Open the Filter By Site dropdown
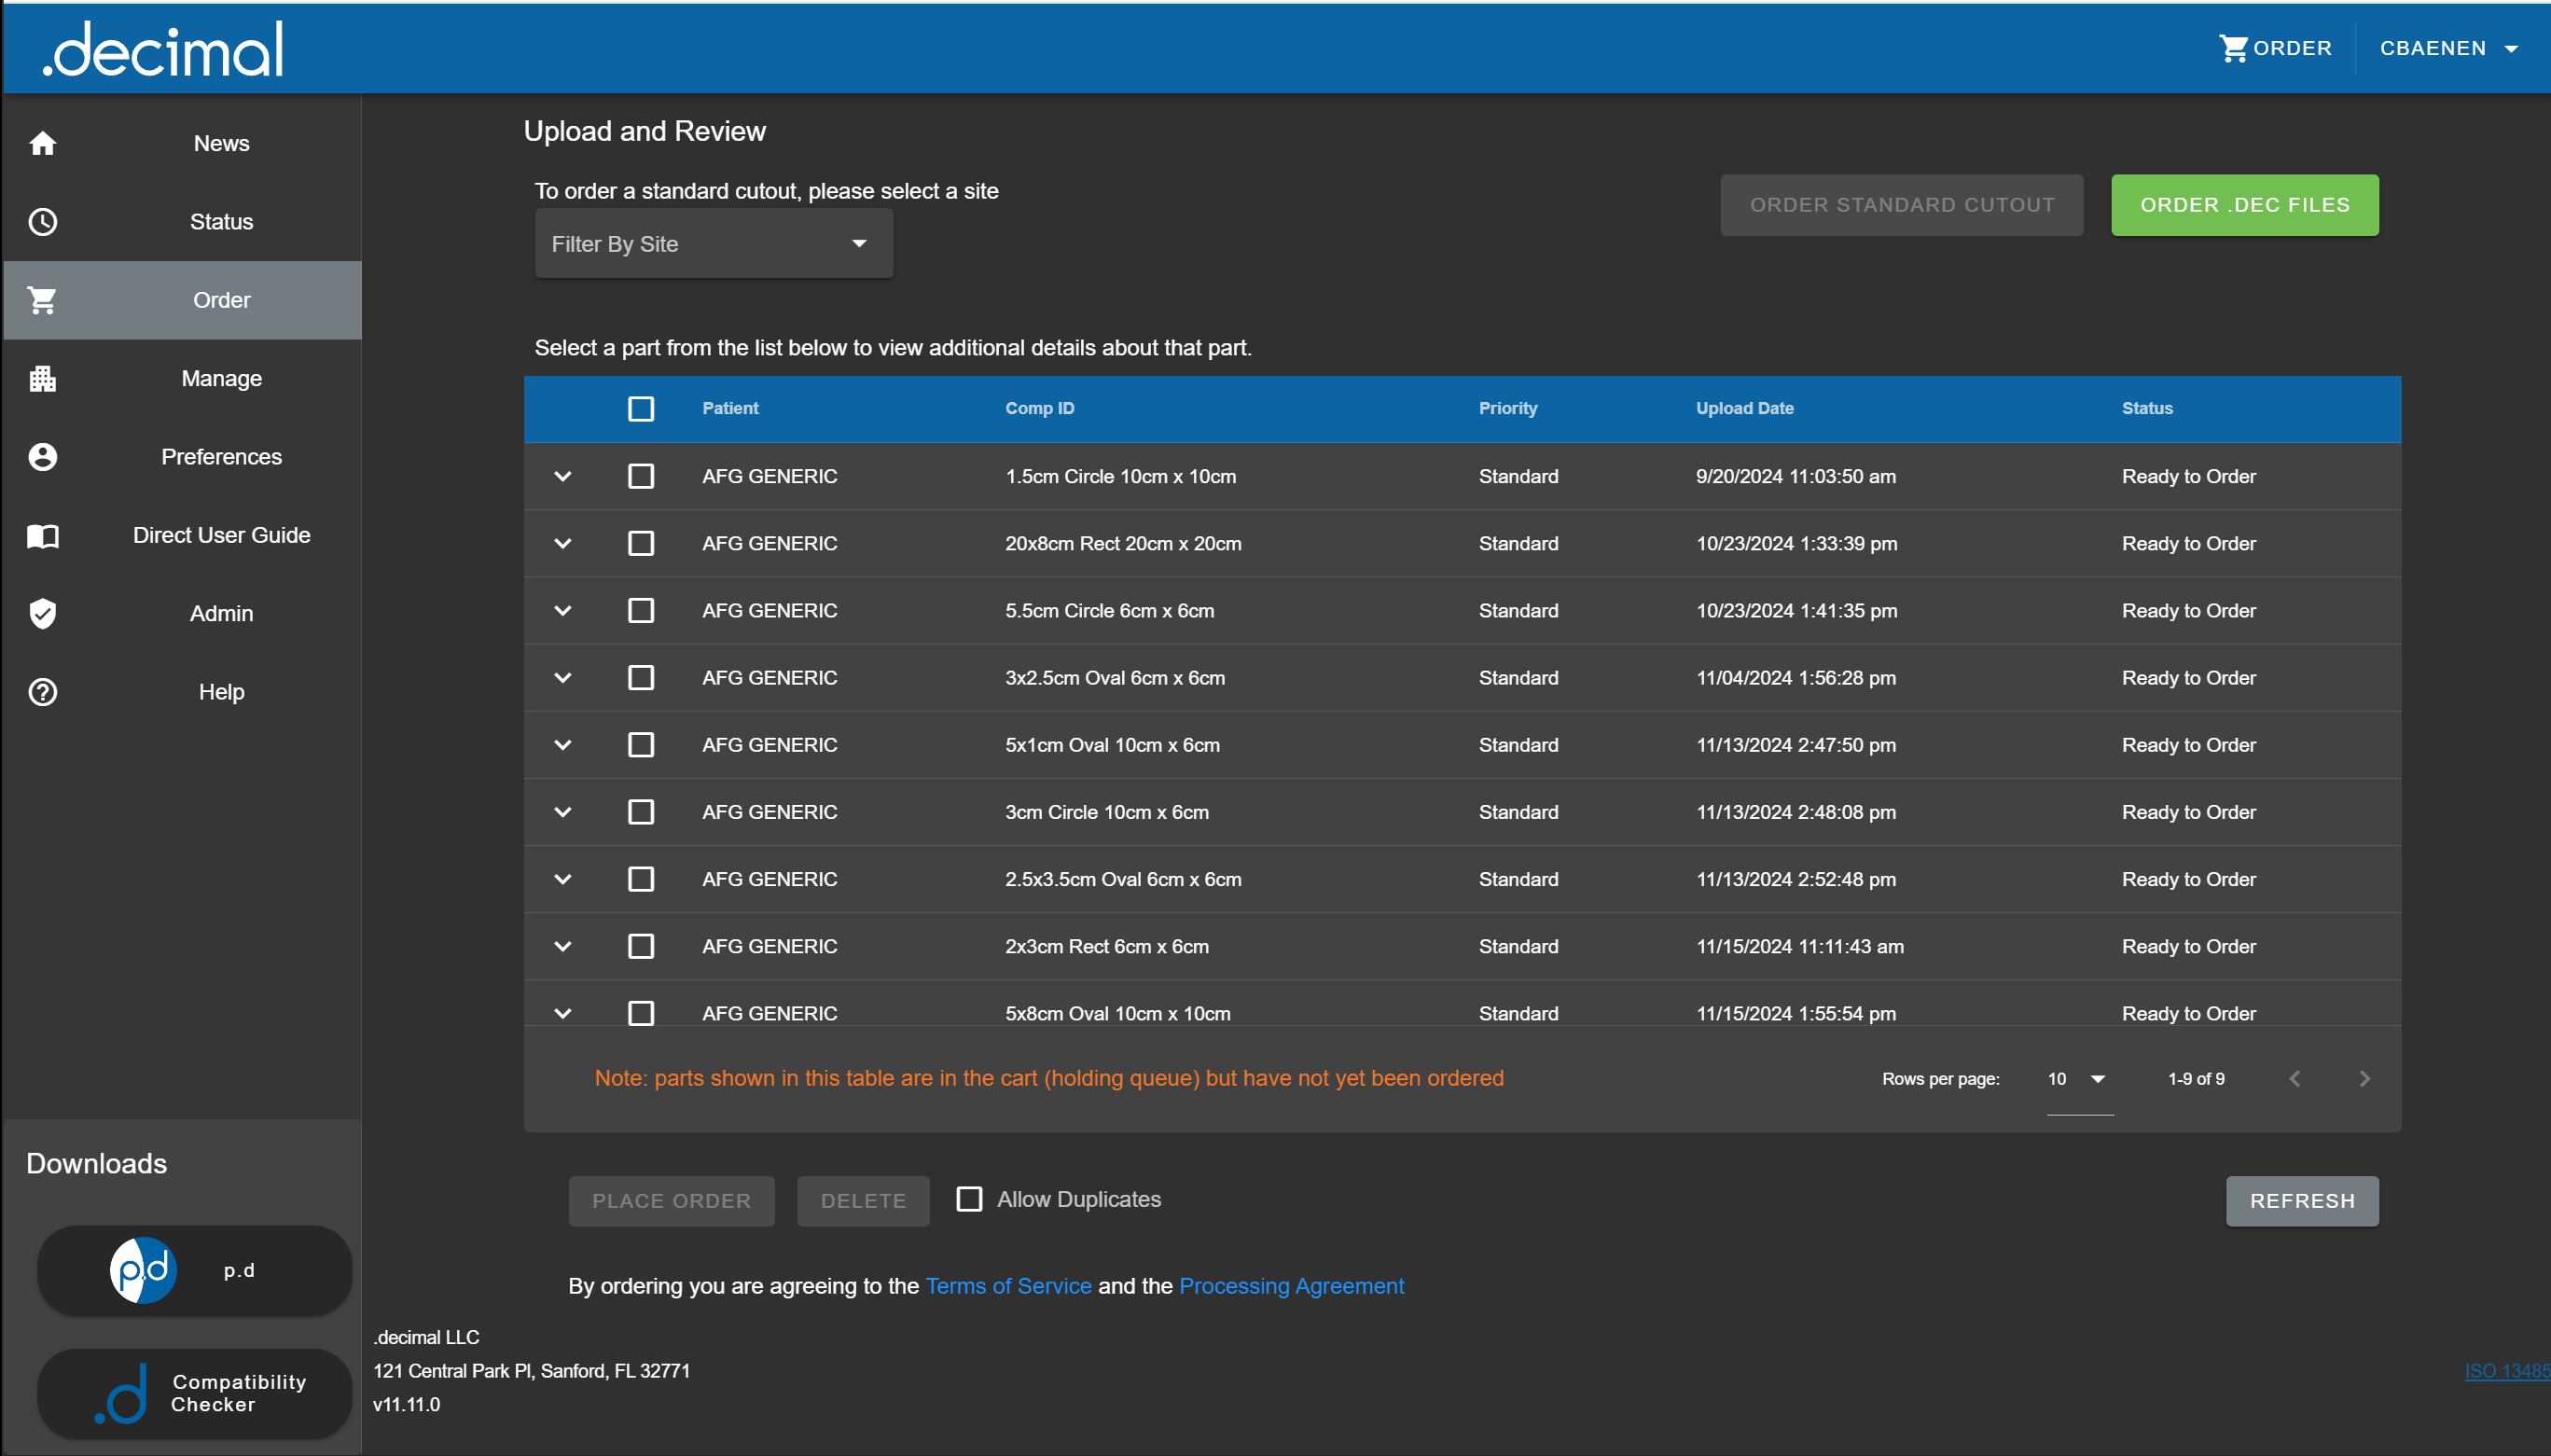This screenshot has height=1456, width=2551. click(713, 244)
